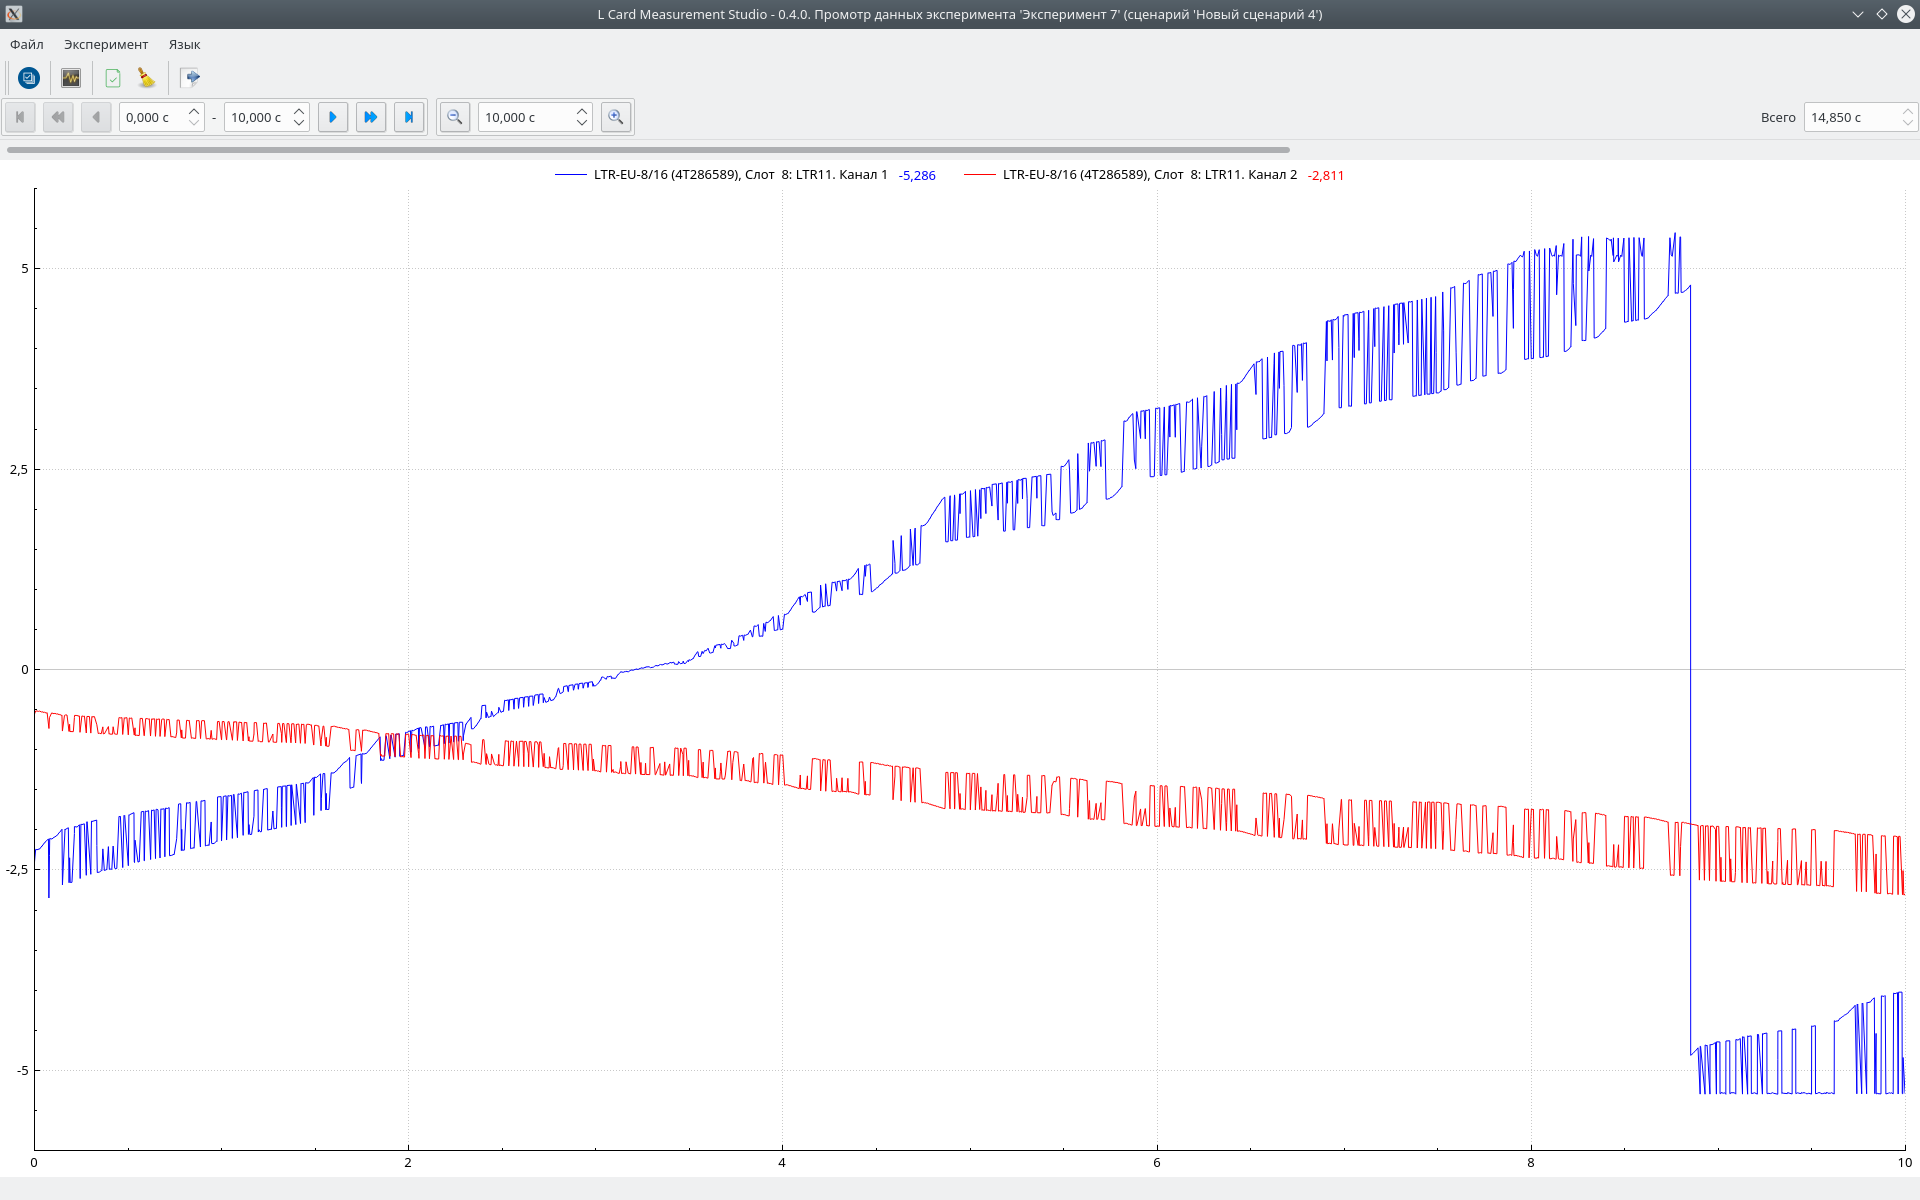Increase the total 14,850 c value
This screenshot has width=1920, height=1200.
click(1907, 111)
